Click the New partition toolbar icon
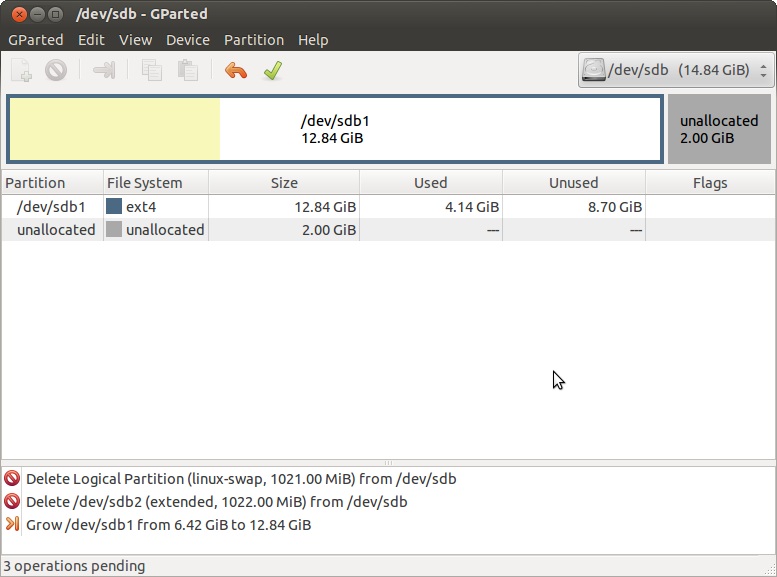The width and height of the screenshot is (777, 577). 21,70
